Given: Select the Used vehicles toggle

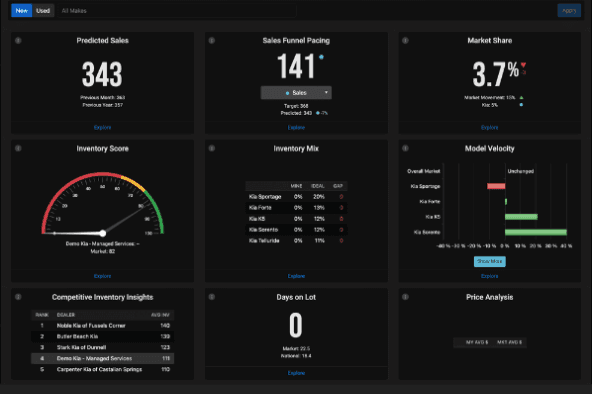Looking at the screenshot, I should tap(43, 11).
